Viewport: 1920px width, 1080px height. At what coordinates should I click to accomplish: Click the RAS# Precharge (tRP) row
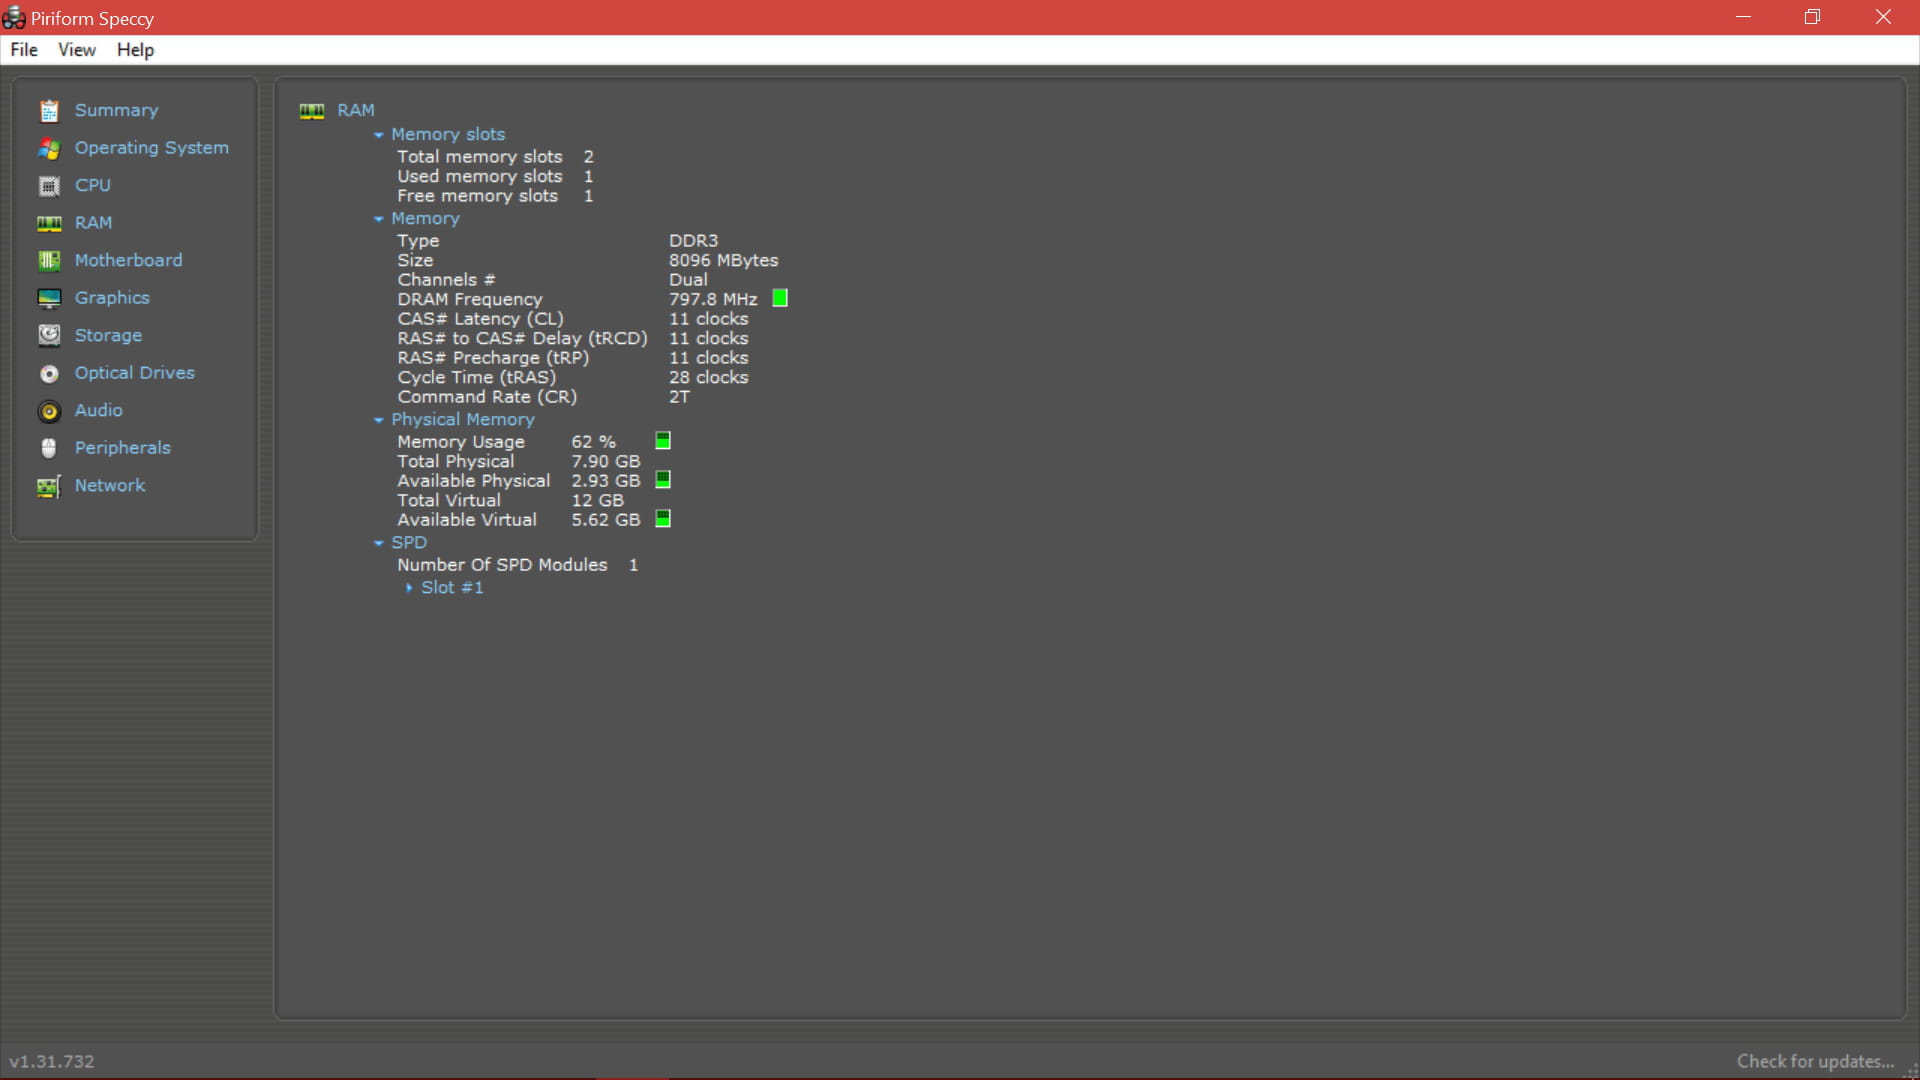tap(573, 358)
